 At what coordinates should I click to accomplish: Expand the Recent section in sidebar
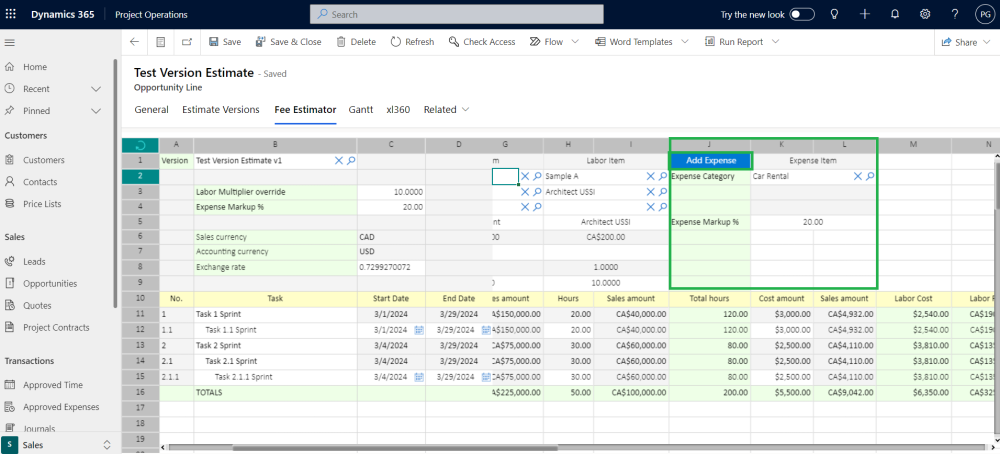(x=96, y=89)
